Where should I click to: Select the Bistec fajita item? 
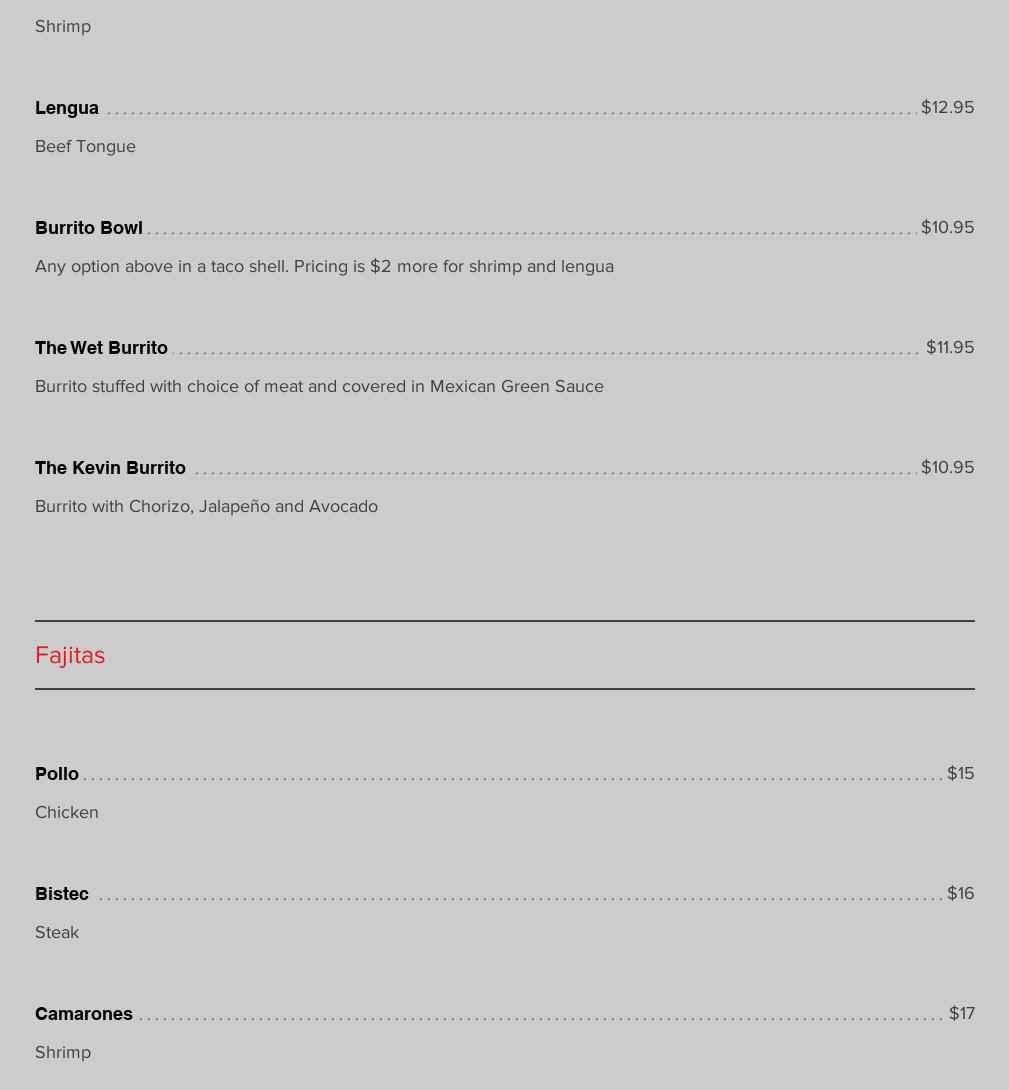pos(62,894)
